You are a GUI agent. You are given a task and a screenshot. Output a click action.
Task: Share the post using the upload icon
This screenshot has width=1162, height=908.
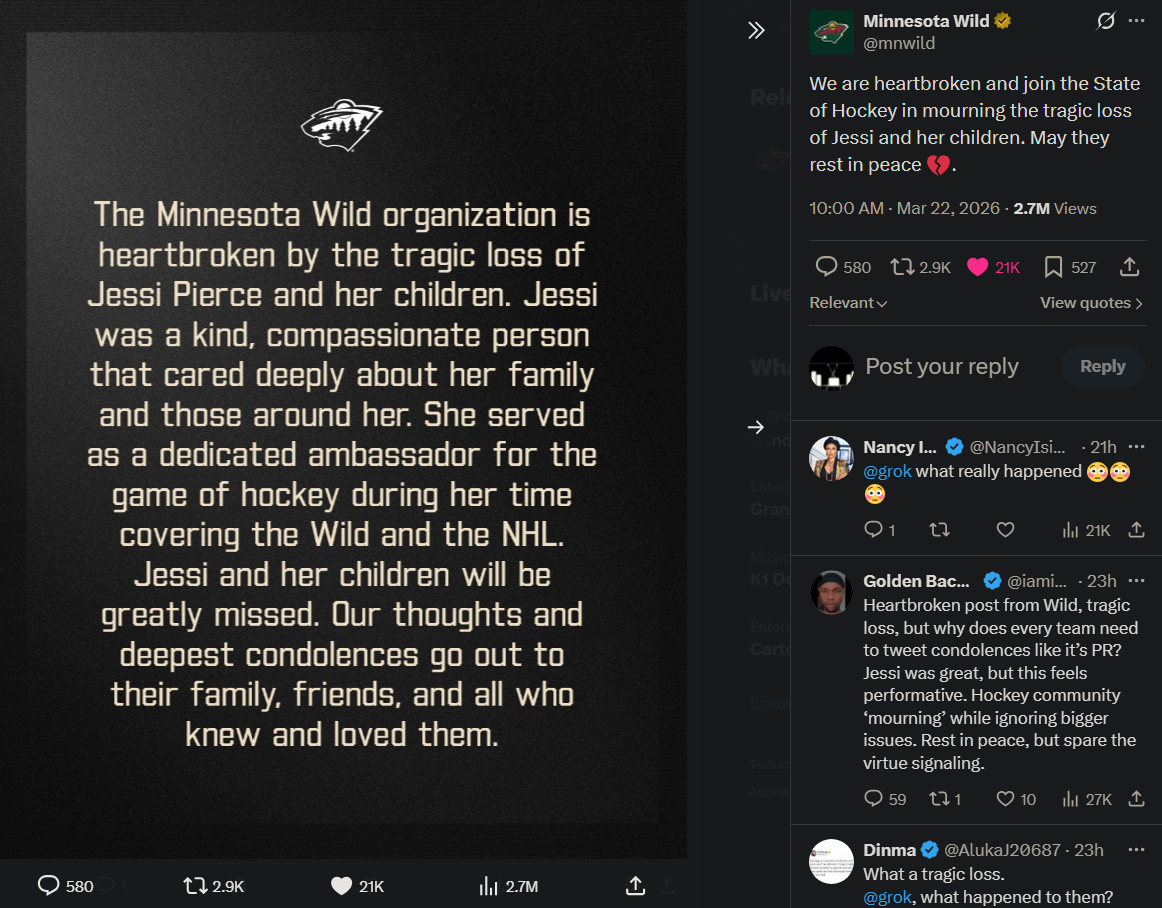coord(1129,267)
